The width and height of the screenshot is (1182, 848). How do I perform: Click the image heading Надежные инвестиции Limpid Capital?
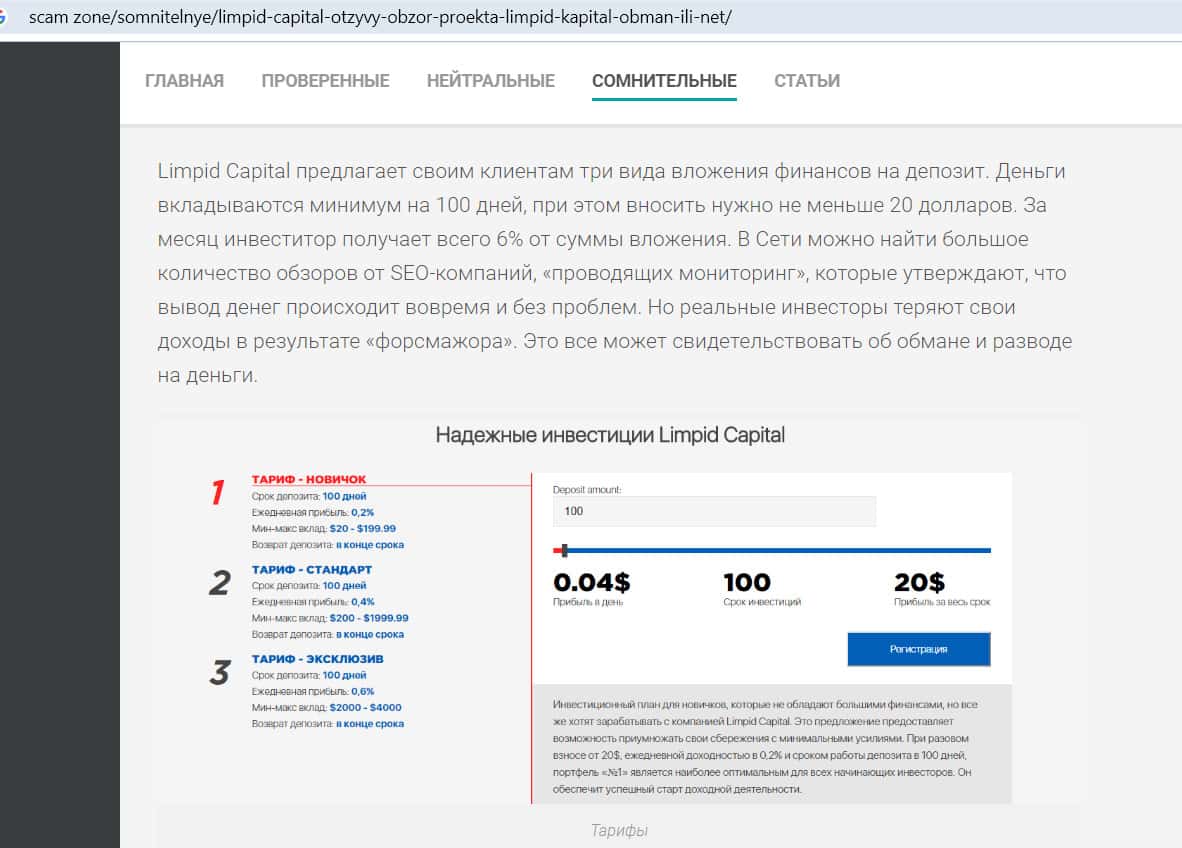tap(610, 435)
